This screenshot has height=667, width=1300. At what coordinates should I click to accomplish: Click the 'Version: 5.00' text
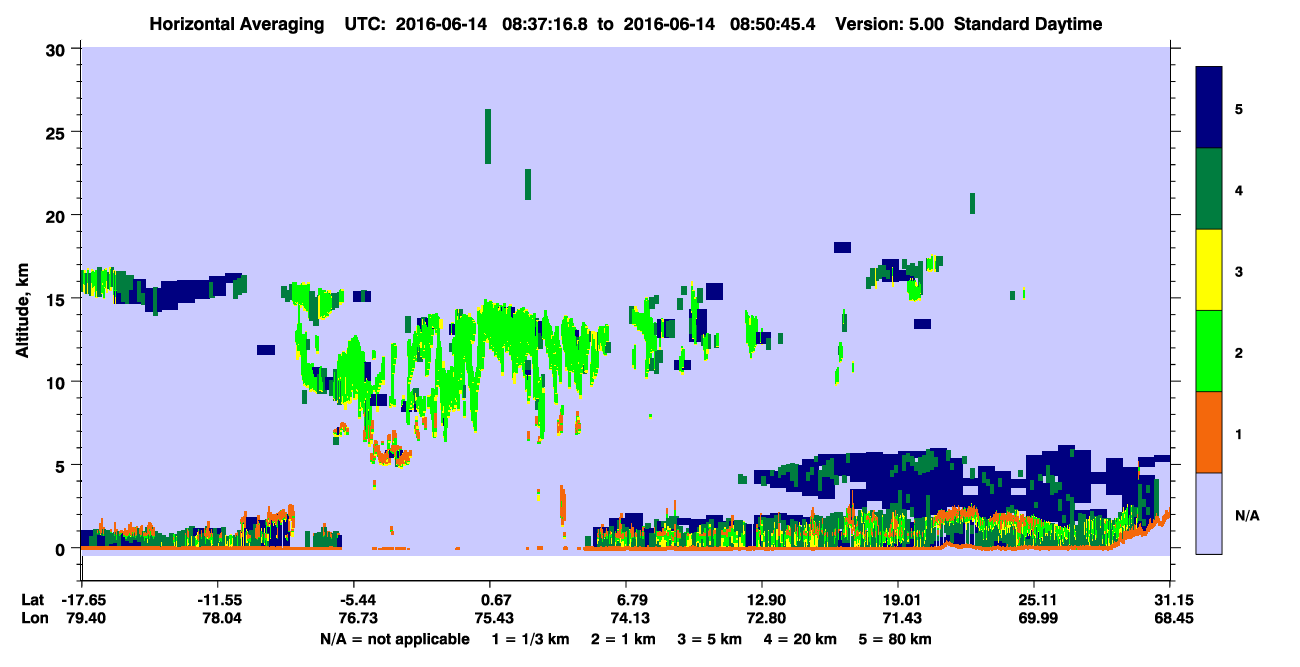tap(889, 24)
